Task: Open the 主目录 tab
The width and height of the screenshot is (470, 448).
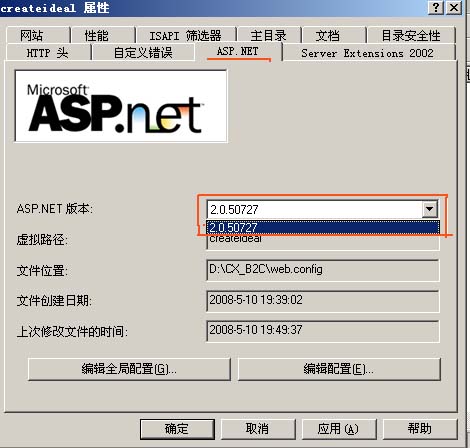Action: click(x=269, y=35)
